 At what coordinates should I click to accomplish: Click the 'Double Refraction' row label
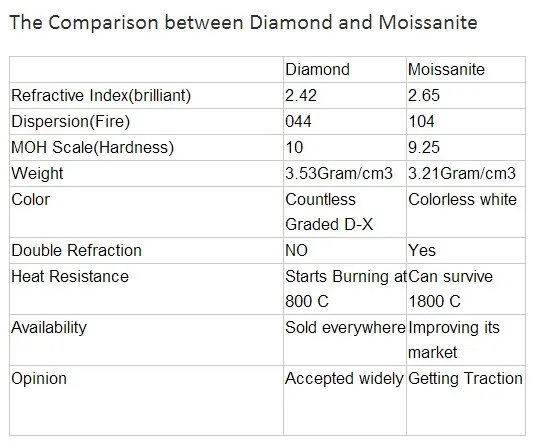(77, 250)
